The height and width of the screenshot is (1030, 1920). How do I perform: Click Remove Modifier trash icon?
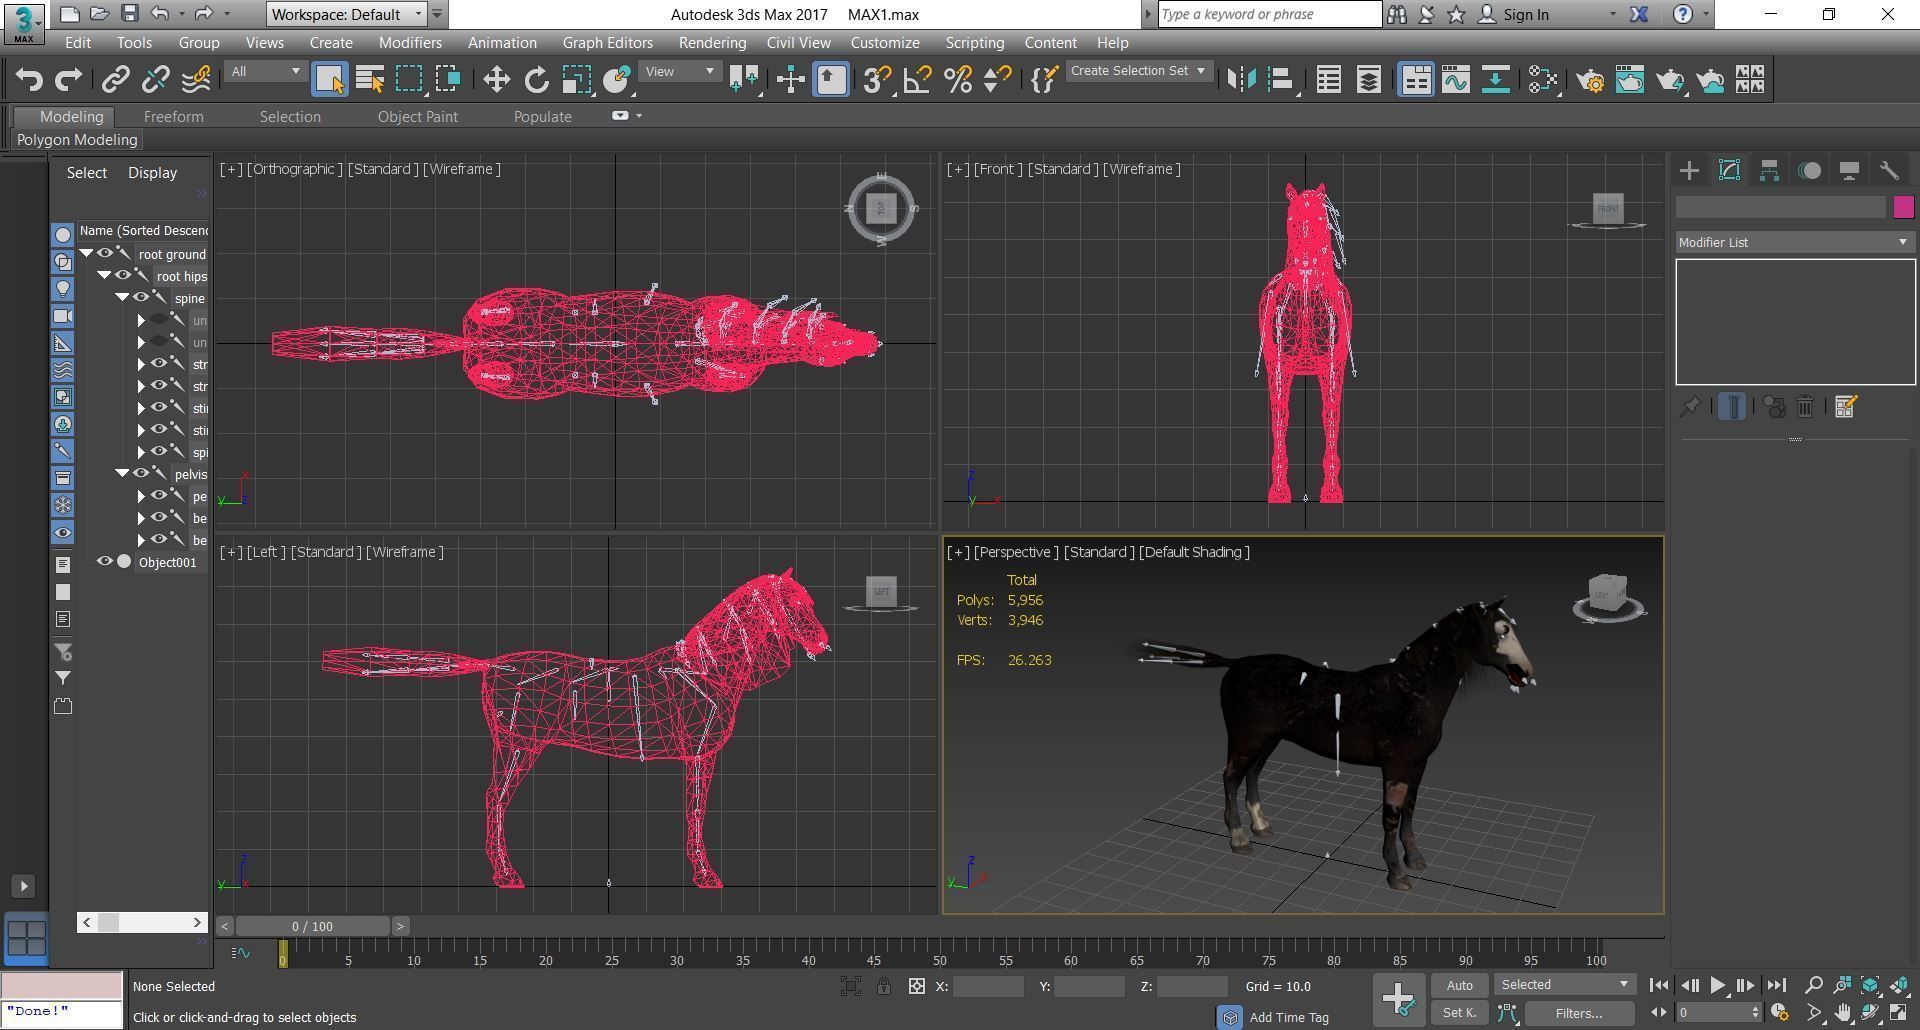tap(1805, 407)
